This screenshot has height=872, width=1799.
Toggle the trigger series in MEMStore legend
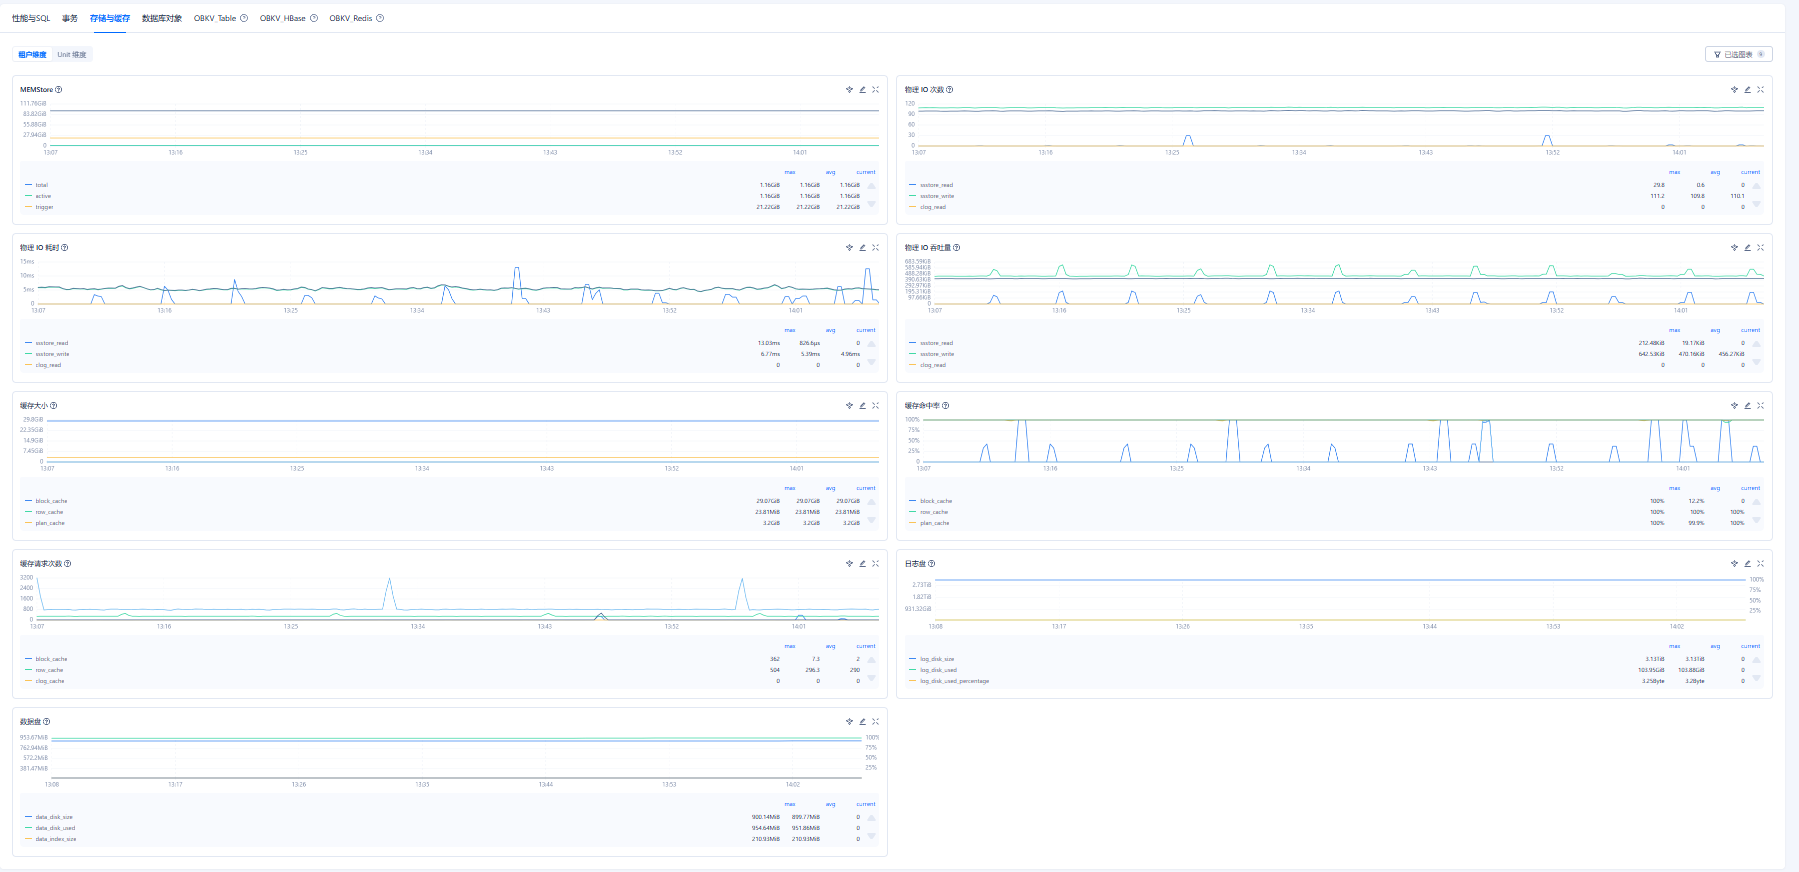coord(44,207)
